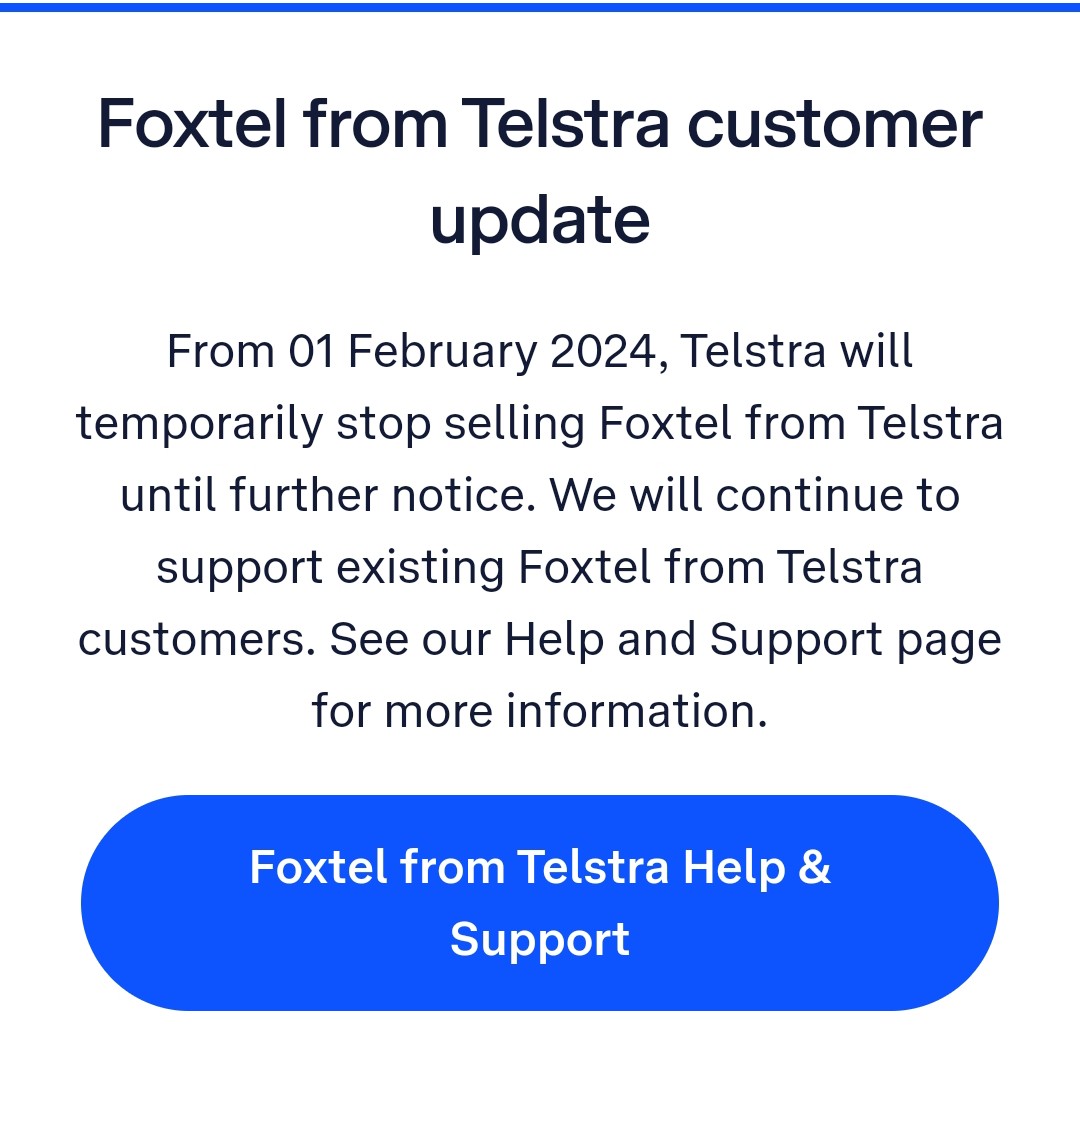This screenshot has width=1080, height=1125.
Task: Click the "for more information." line
Action: coord(540,711)
